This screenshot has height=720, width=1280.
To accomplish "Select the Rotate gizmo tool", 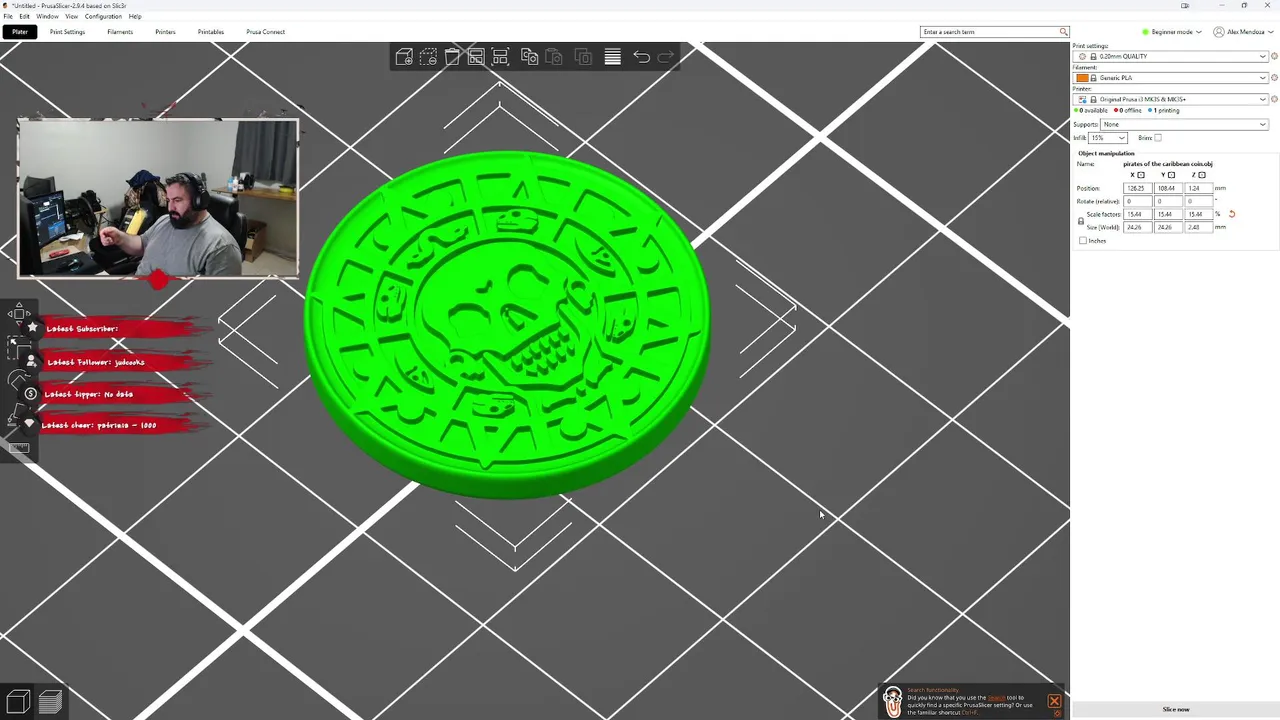I will (18, 380).
